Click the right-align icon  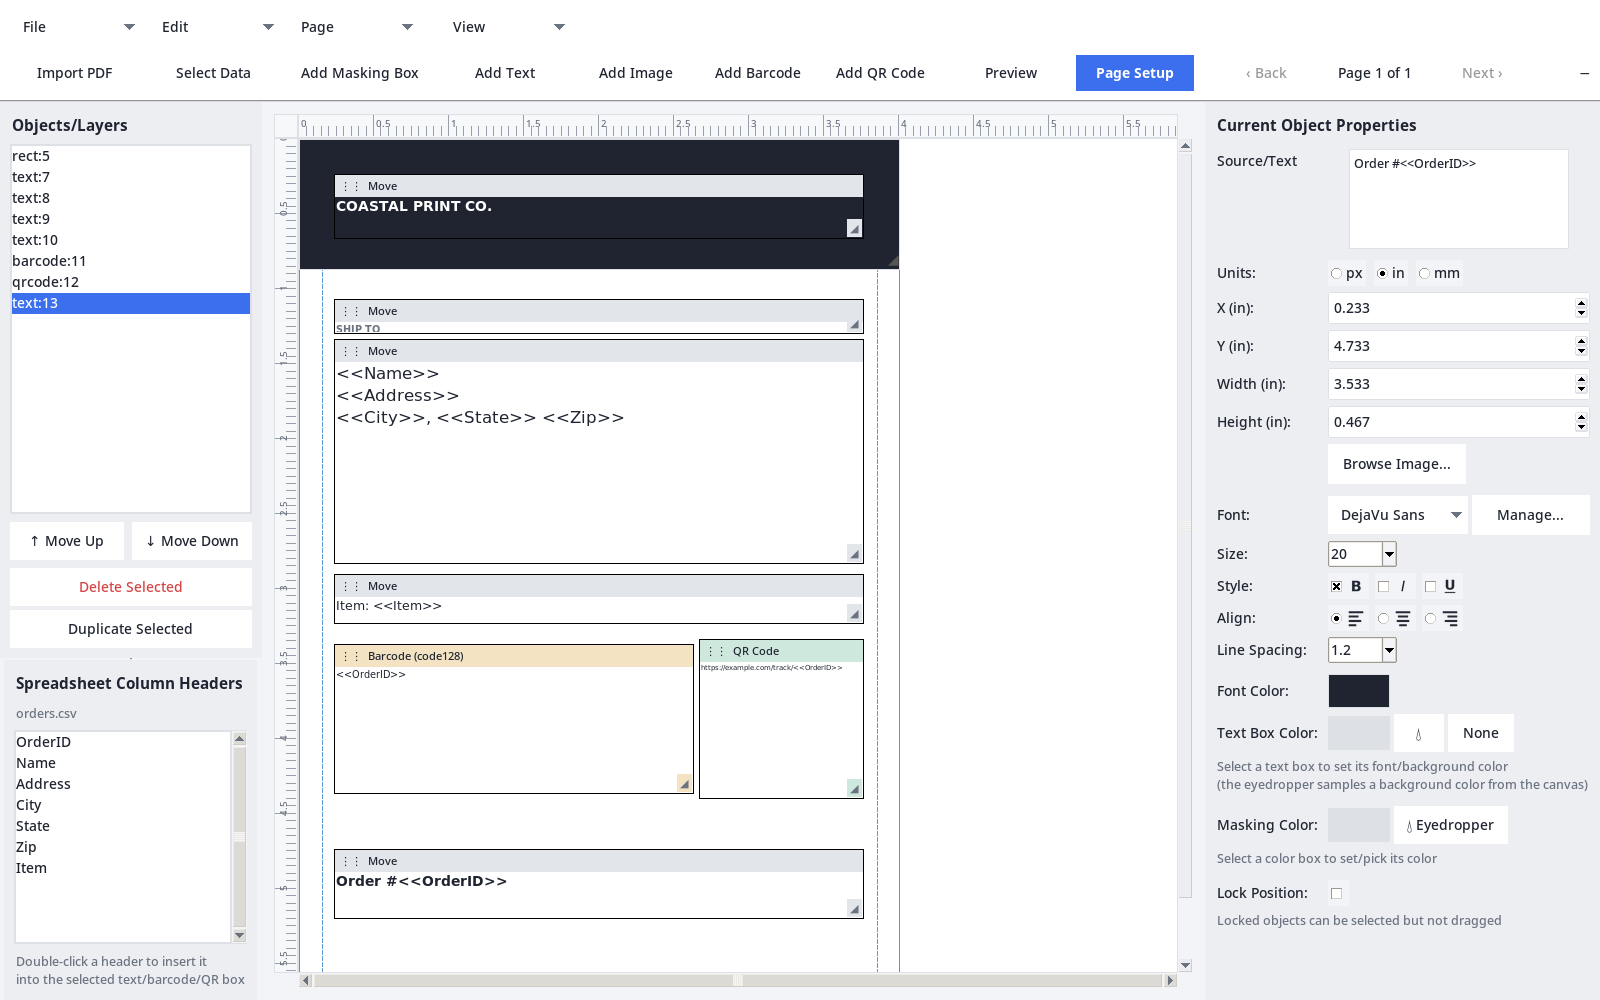[x=1450, y=619]
